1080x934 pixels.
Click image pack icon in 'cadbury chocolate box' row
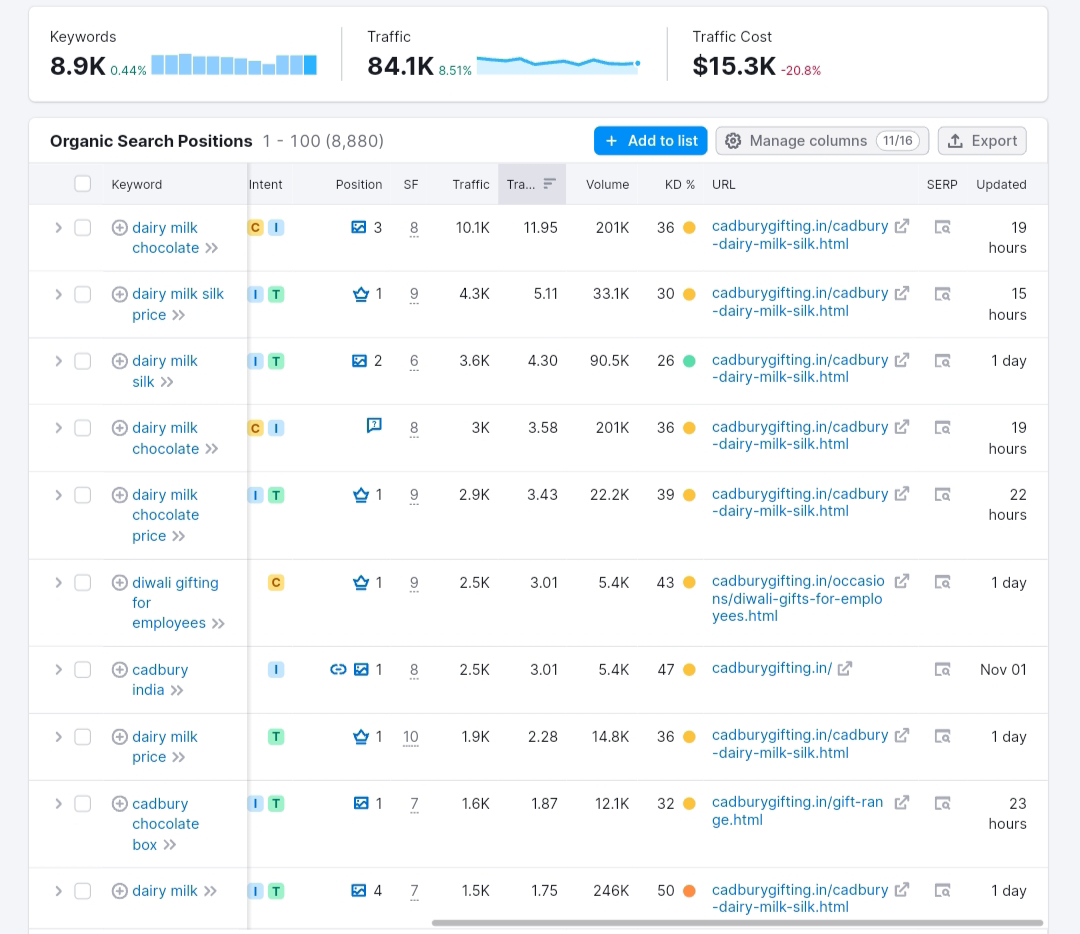361,803
